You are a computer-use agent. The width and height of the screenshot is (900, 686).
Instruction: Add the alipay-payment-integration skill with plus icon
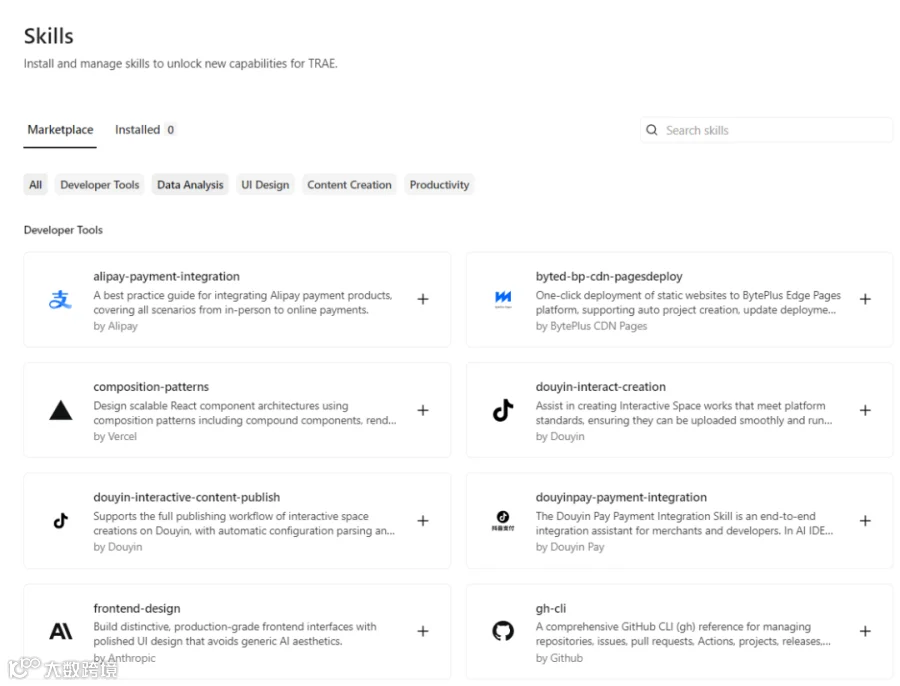[x=423, y=299]
